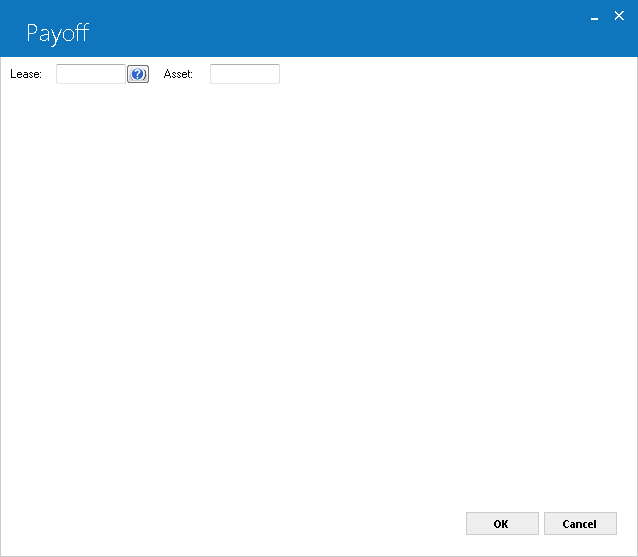Confirm with the OK button
The height and width of the screenshot is (557, 638).
502,523
